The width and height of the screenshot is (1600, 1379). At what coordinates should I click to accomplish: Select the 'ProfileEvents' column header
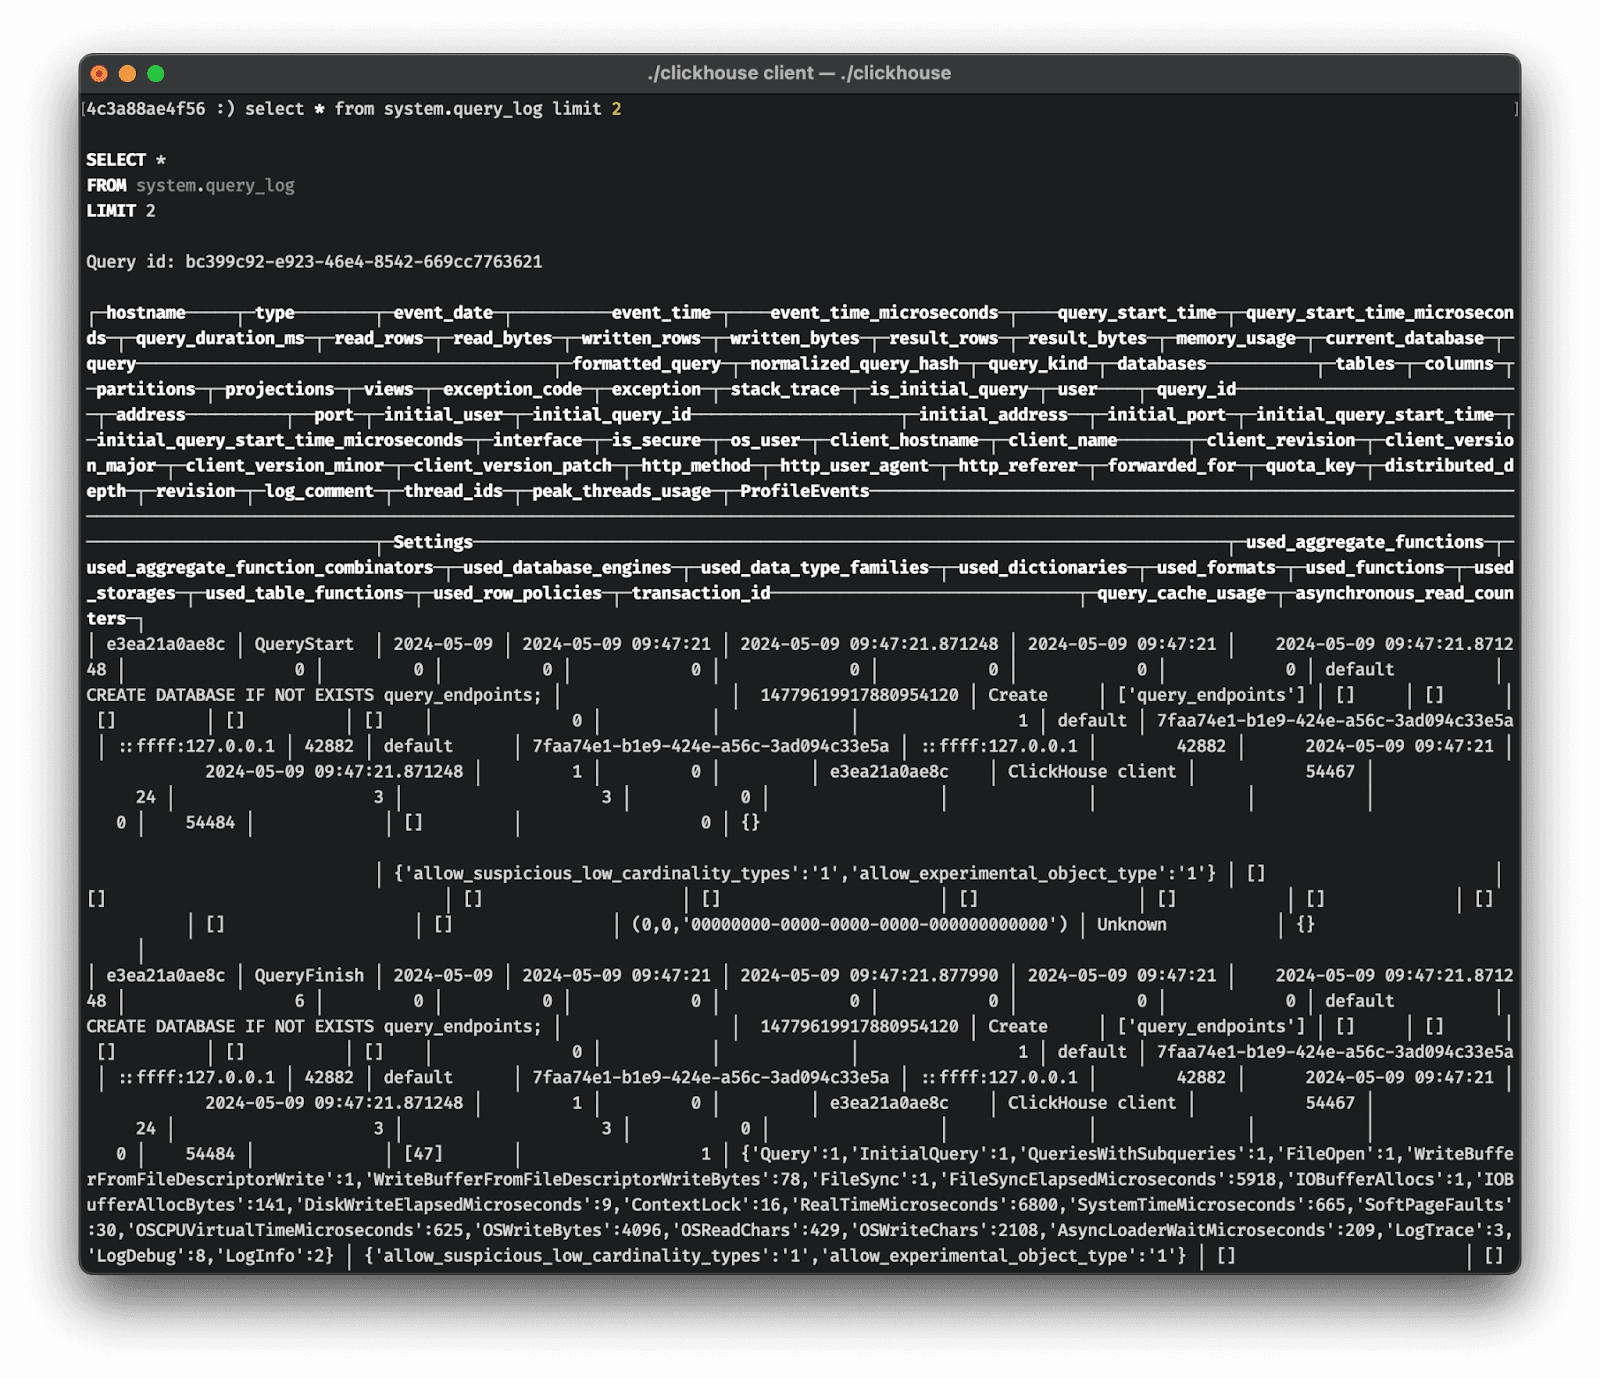804,491
